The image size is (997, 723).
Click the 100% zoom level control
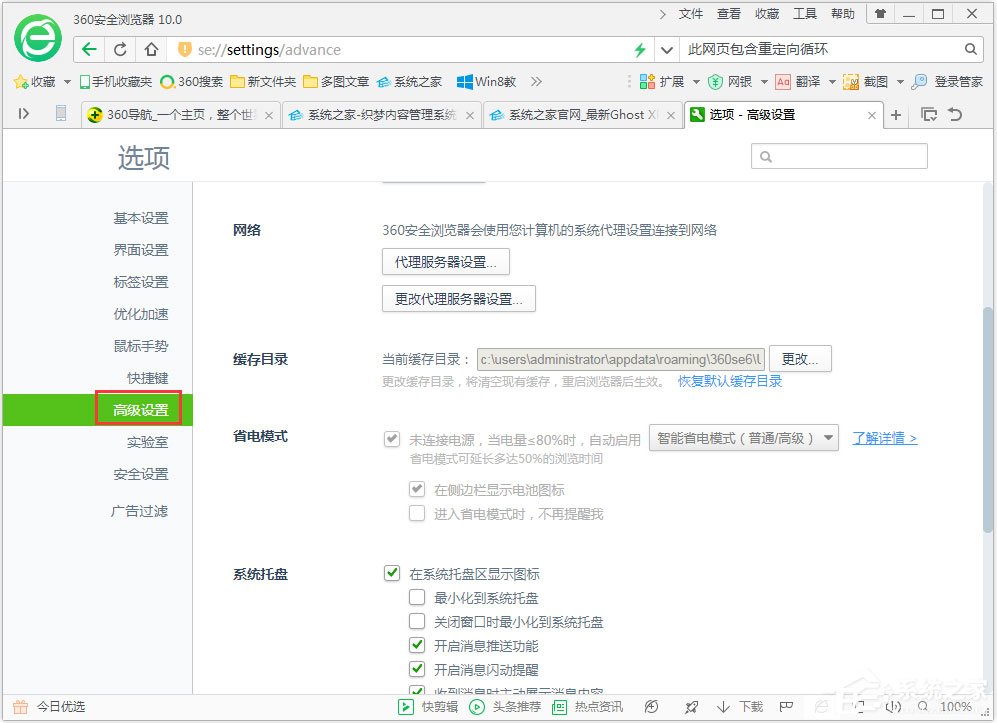(955, 706)
